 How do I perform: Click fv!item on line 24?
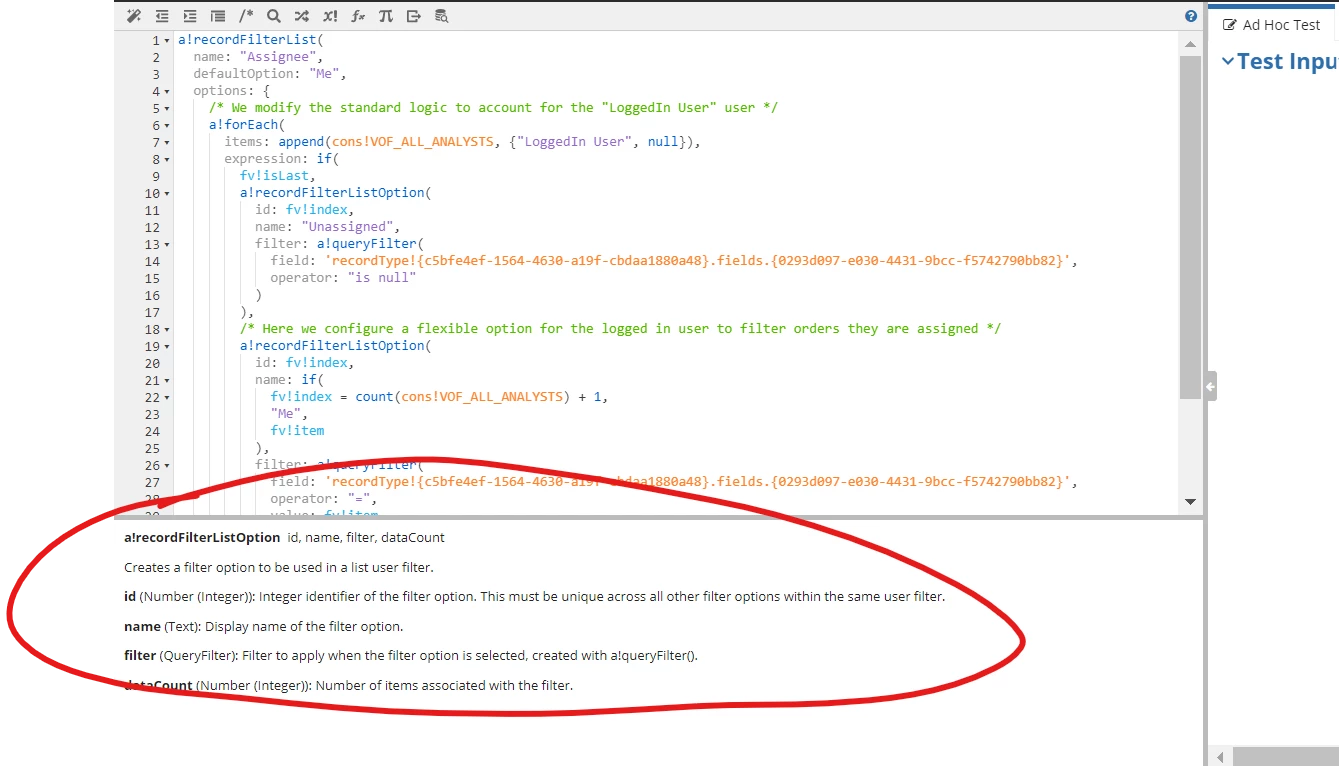(297, 432)
